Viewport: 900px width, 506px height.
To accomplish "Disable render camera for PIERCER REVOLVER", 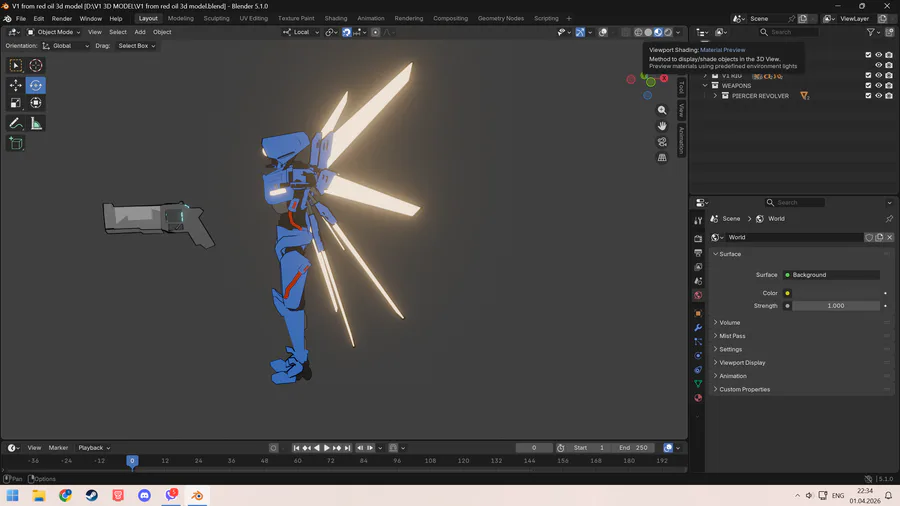I will click(x=889, y=96).
